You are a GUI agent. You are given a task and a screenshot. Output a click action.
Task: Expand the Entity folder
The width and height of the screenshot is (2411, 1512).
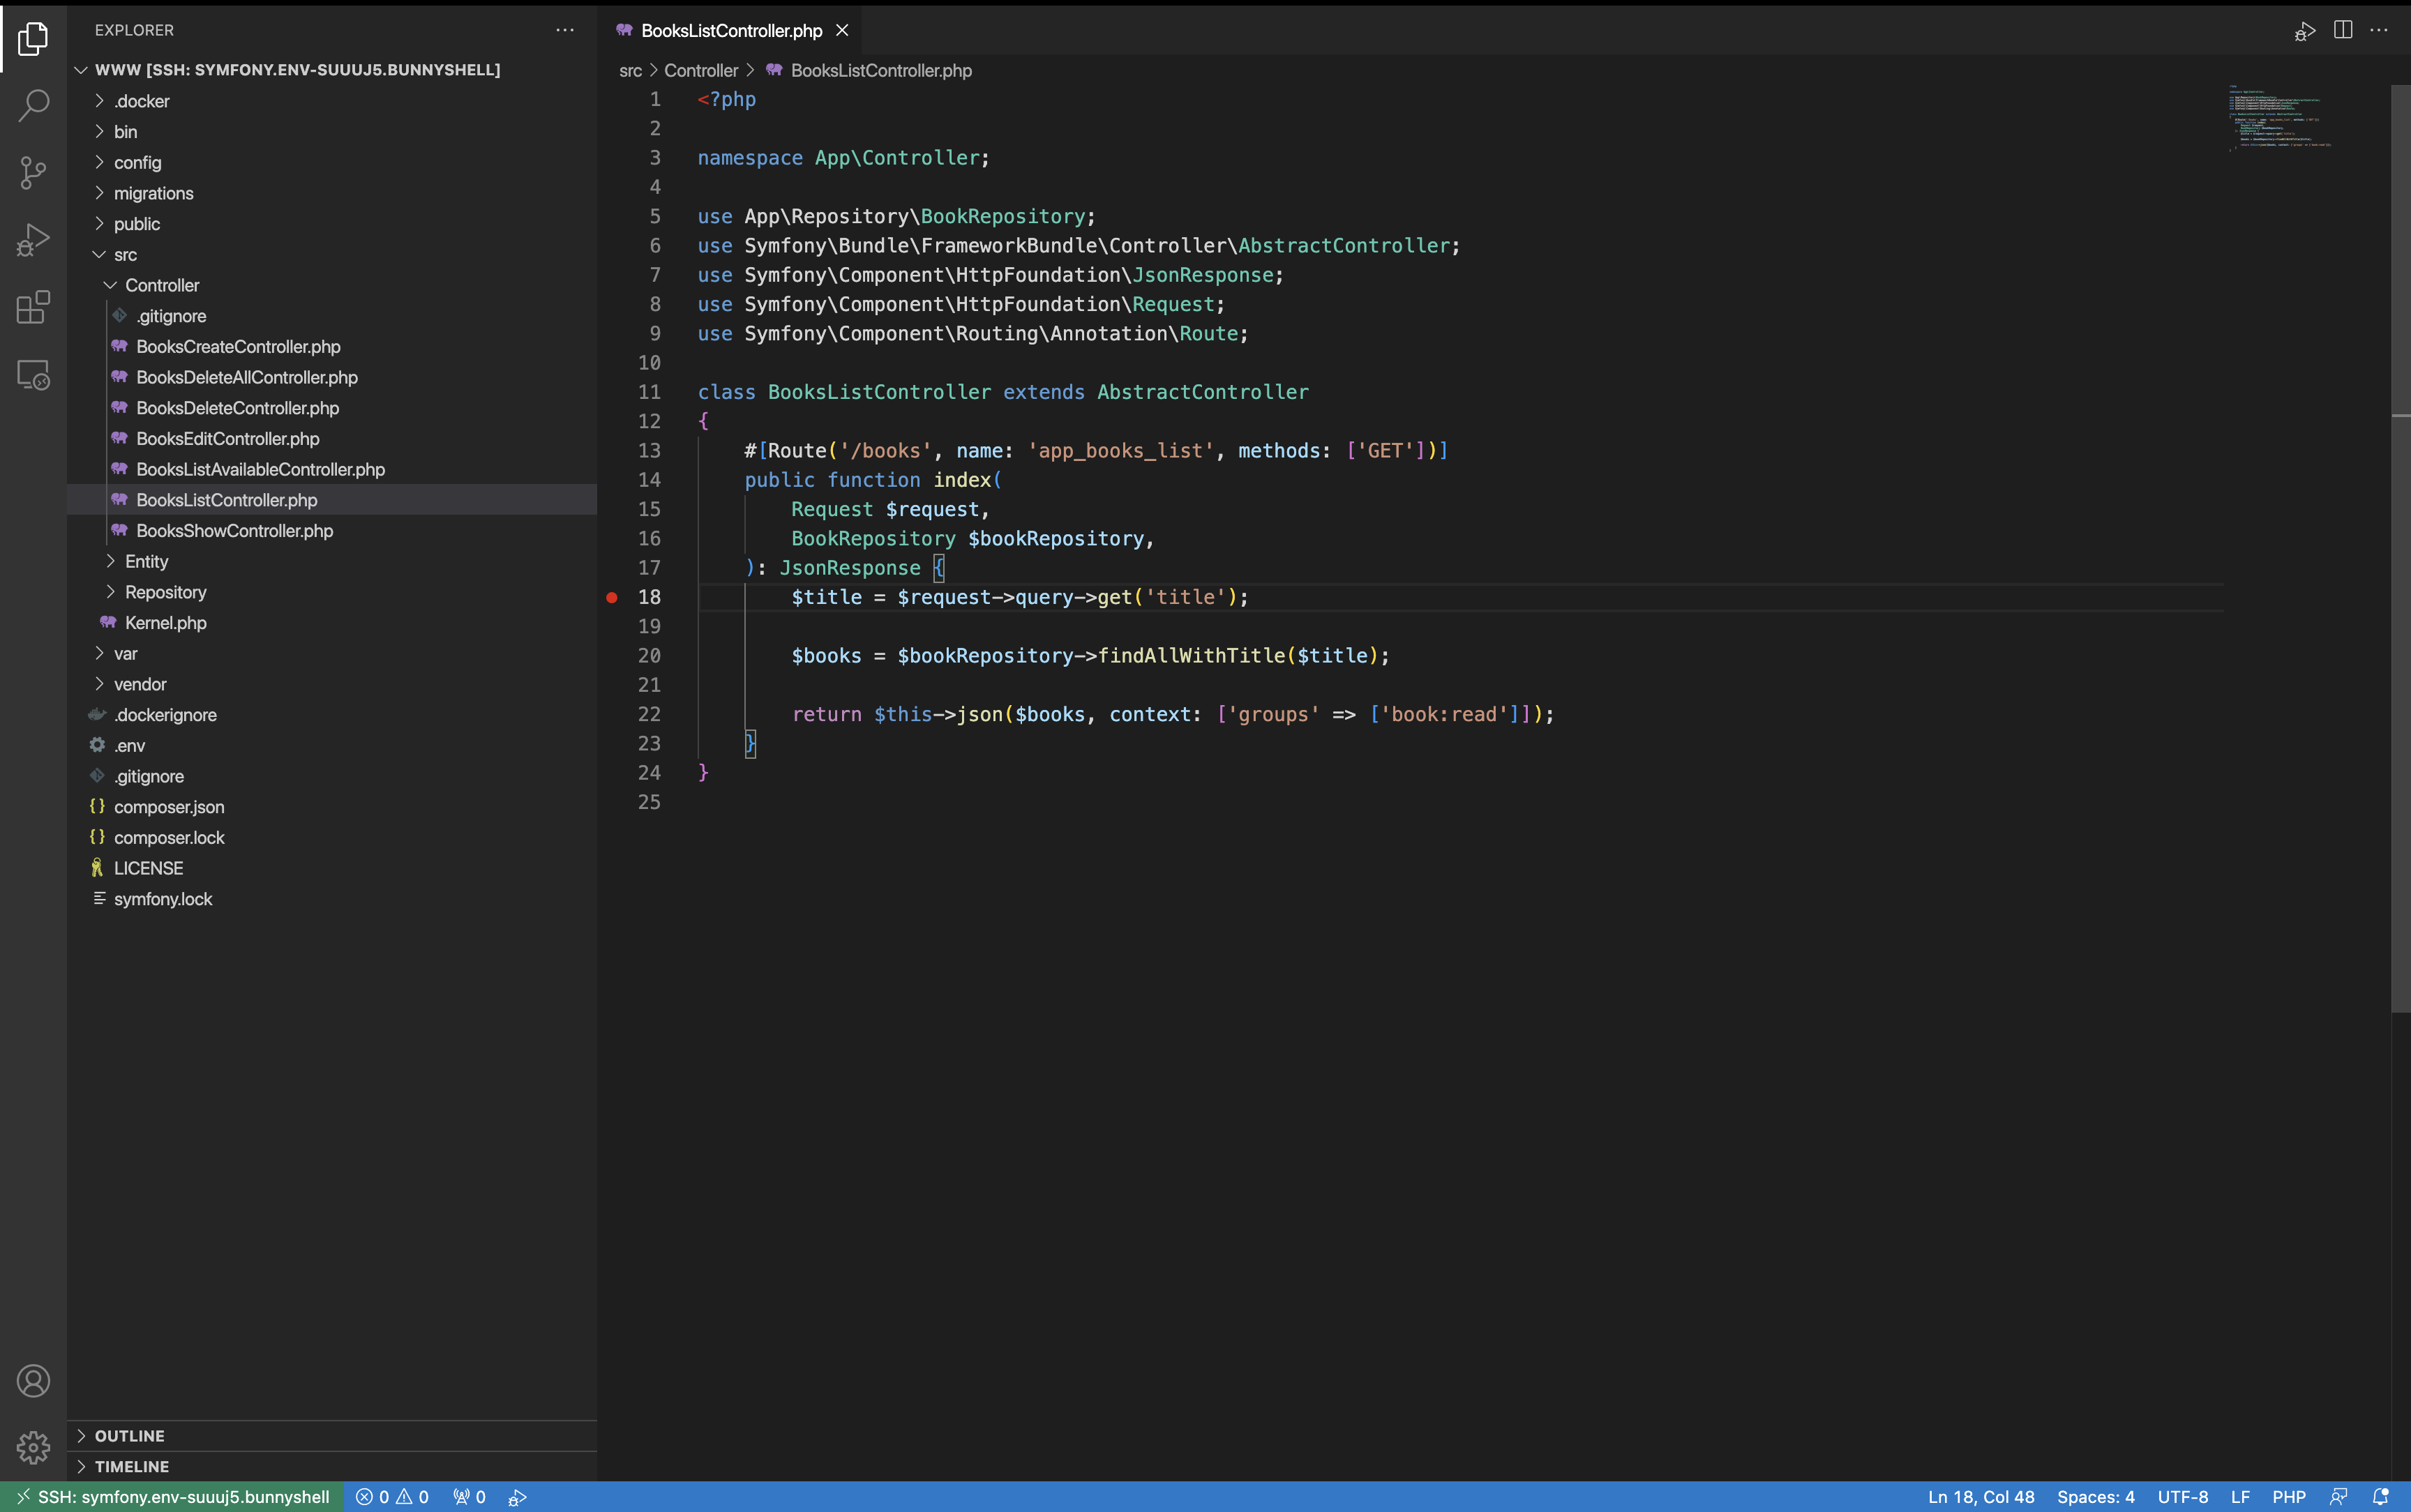point(332,561)
